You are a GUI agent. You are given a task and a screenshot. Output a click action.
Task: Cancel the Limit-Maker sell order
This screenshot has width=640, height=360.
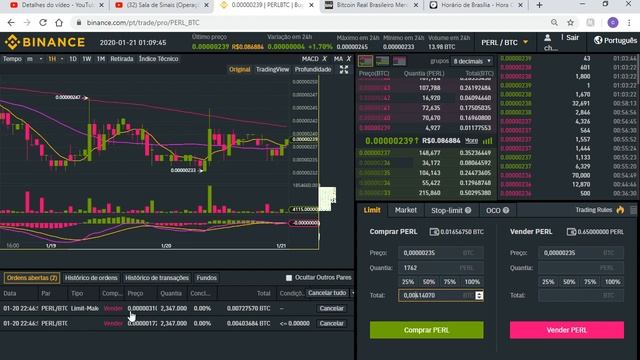331,309
